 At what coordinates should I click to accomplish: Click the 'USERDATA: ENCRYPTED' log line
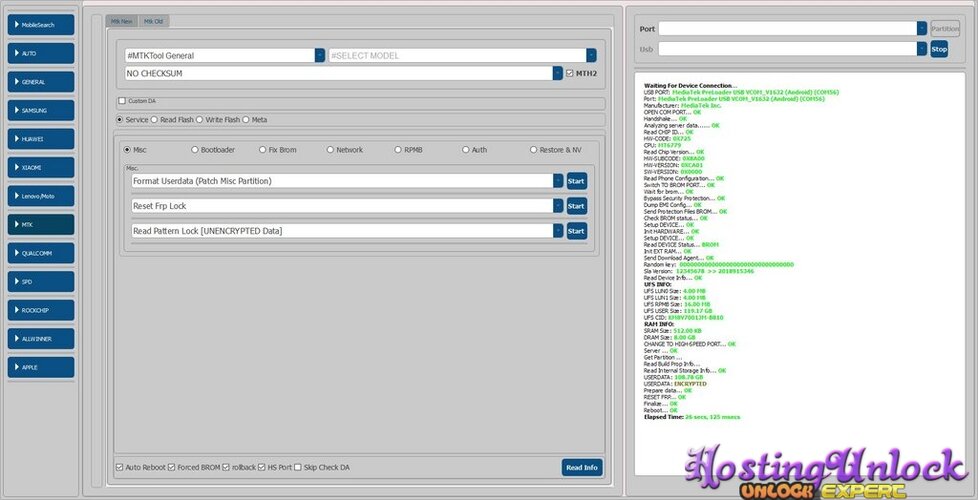[675, 384]
